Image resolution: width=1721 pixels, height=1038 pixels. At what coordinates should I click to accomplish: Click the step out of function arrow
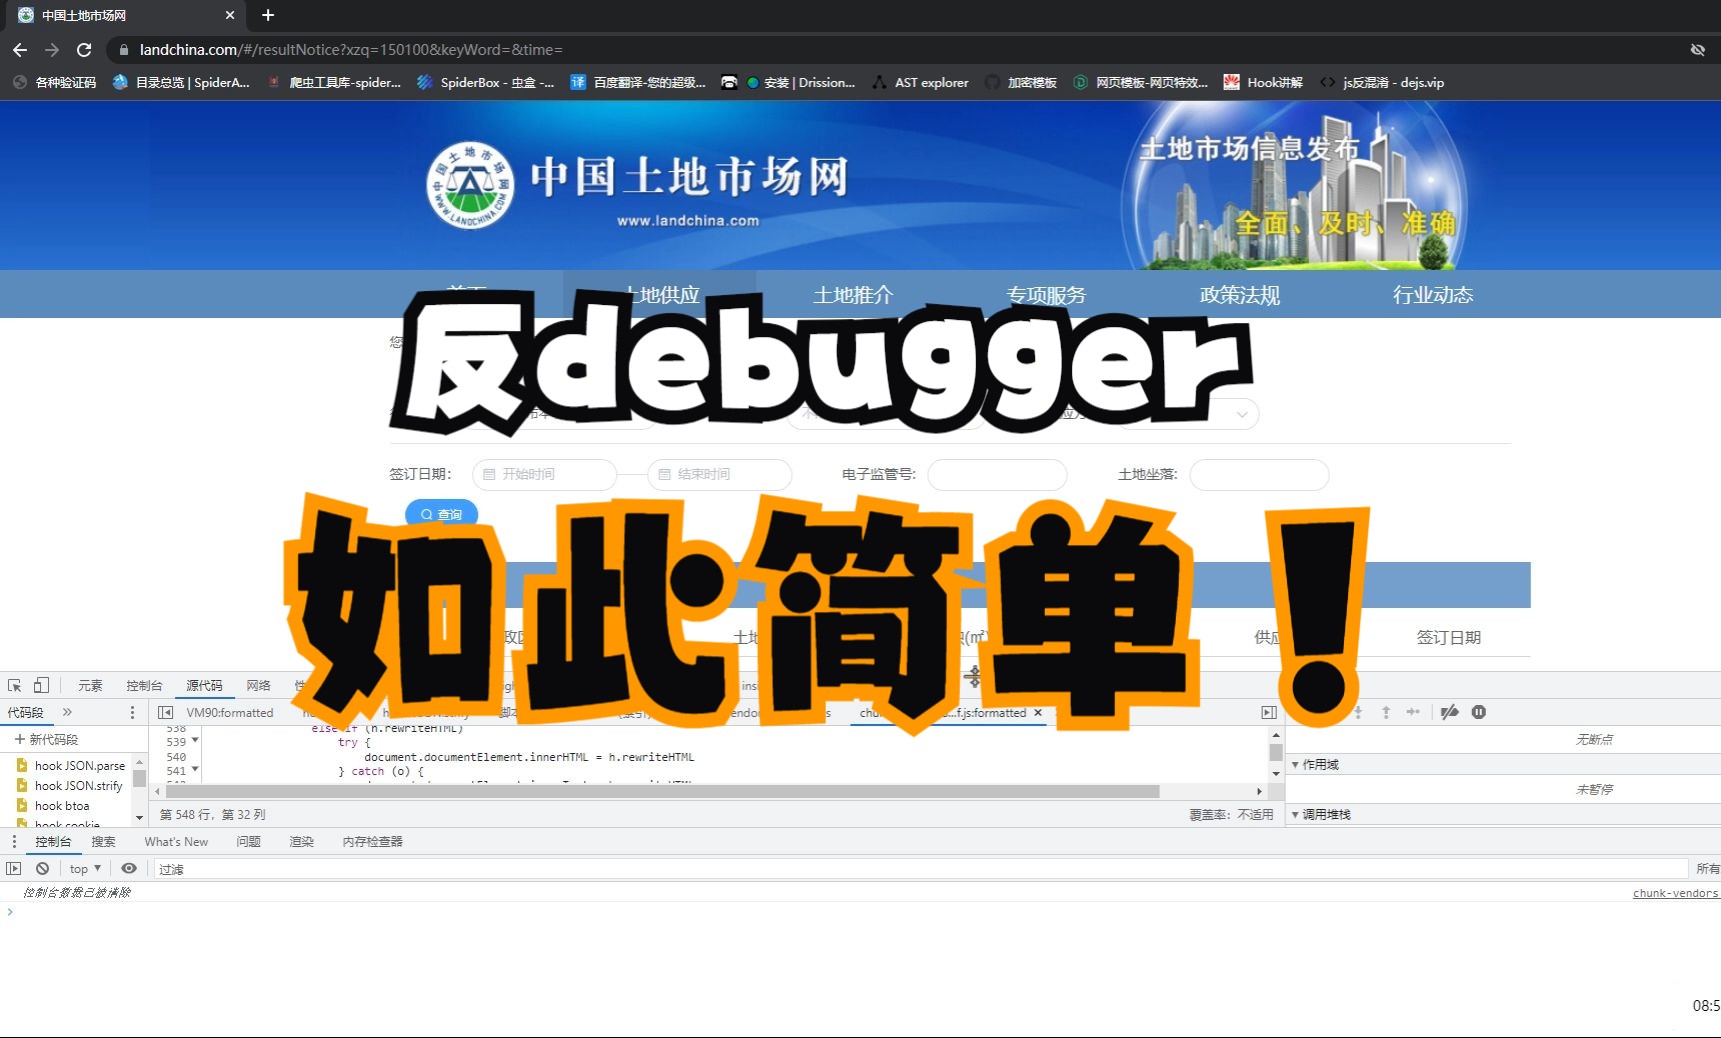[x=1386, y=712]
